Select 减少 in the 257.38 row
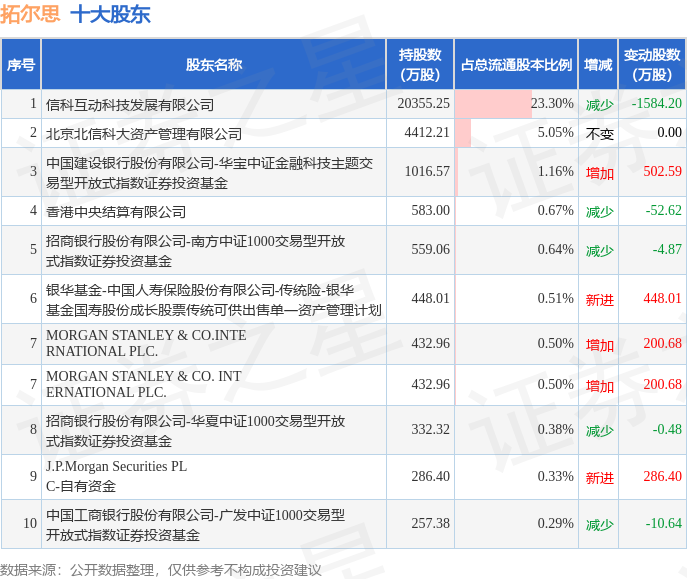The height and width of the screenshot is (579, 687). [x=599, y=525]
